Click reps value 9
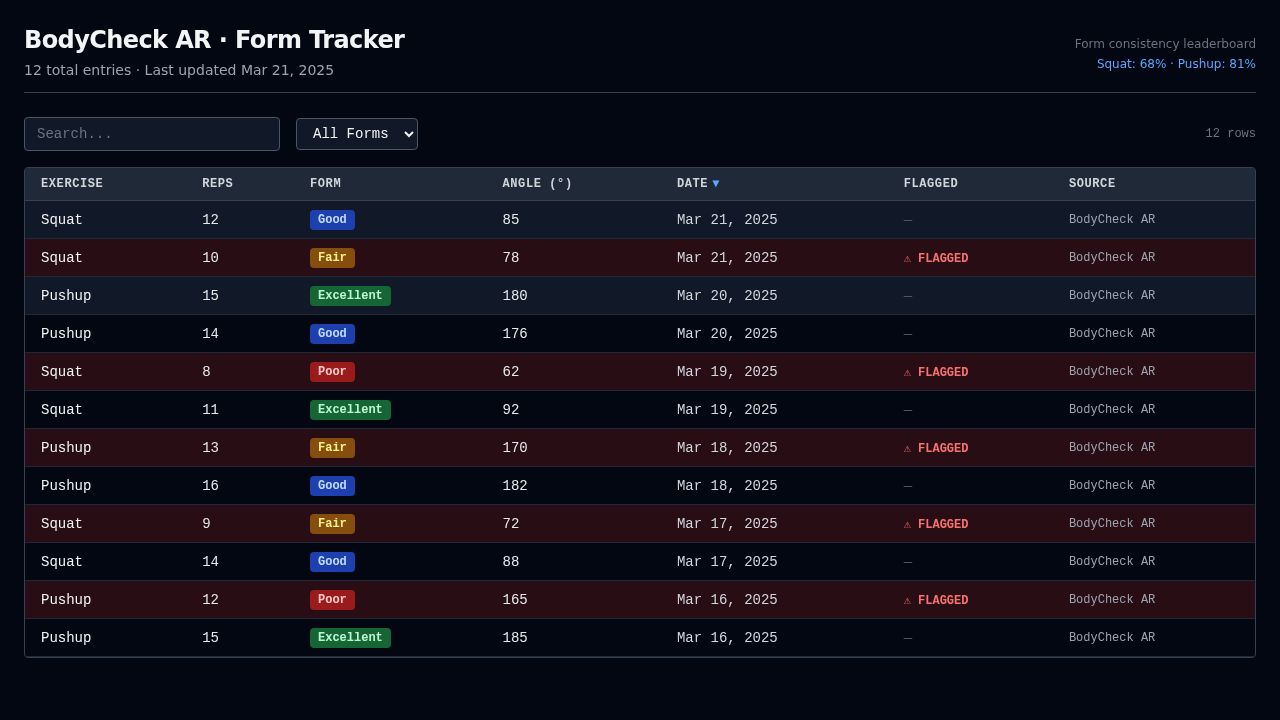Viewport: 1280px width, 720px height. coord(206,524)
